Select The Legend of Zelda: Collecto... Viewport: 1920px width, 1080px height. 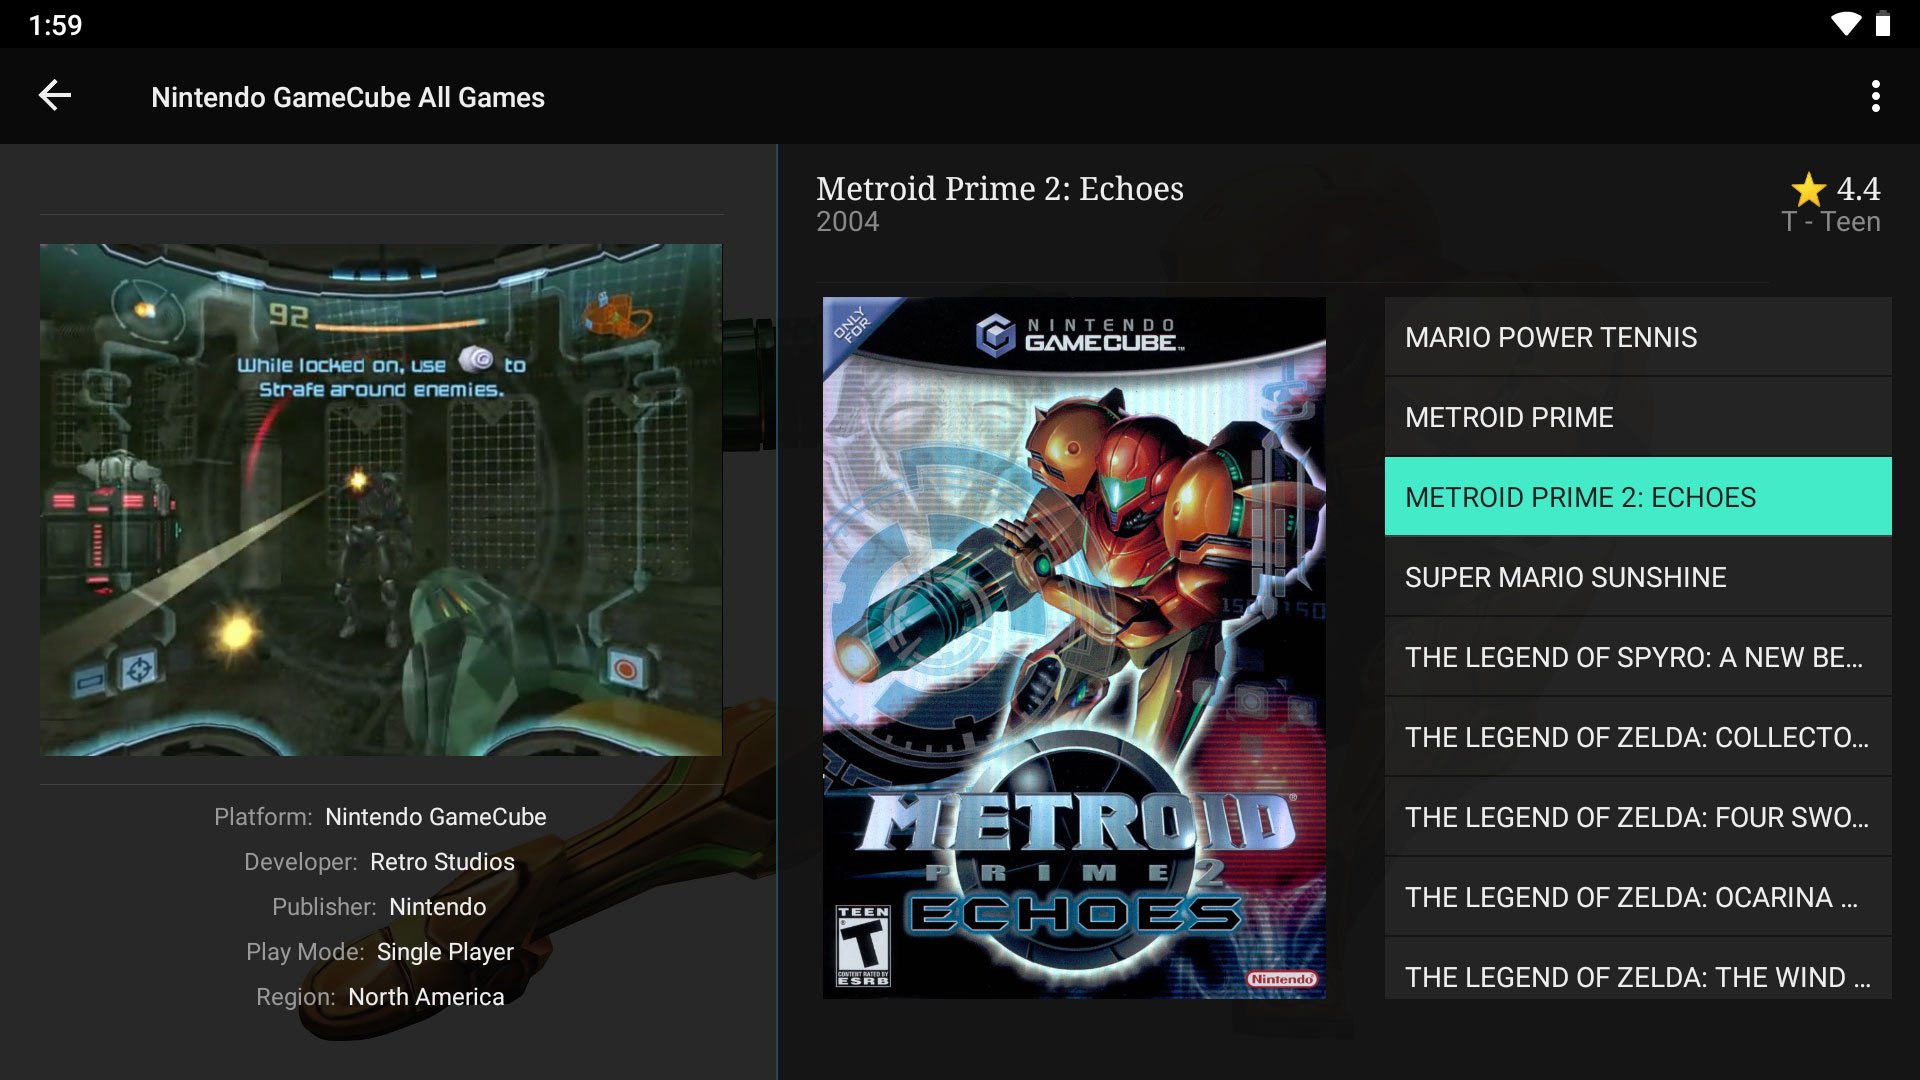[x=1638, y=737]
